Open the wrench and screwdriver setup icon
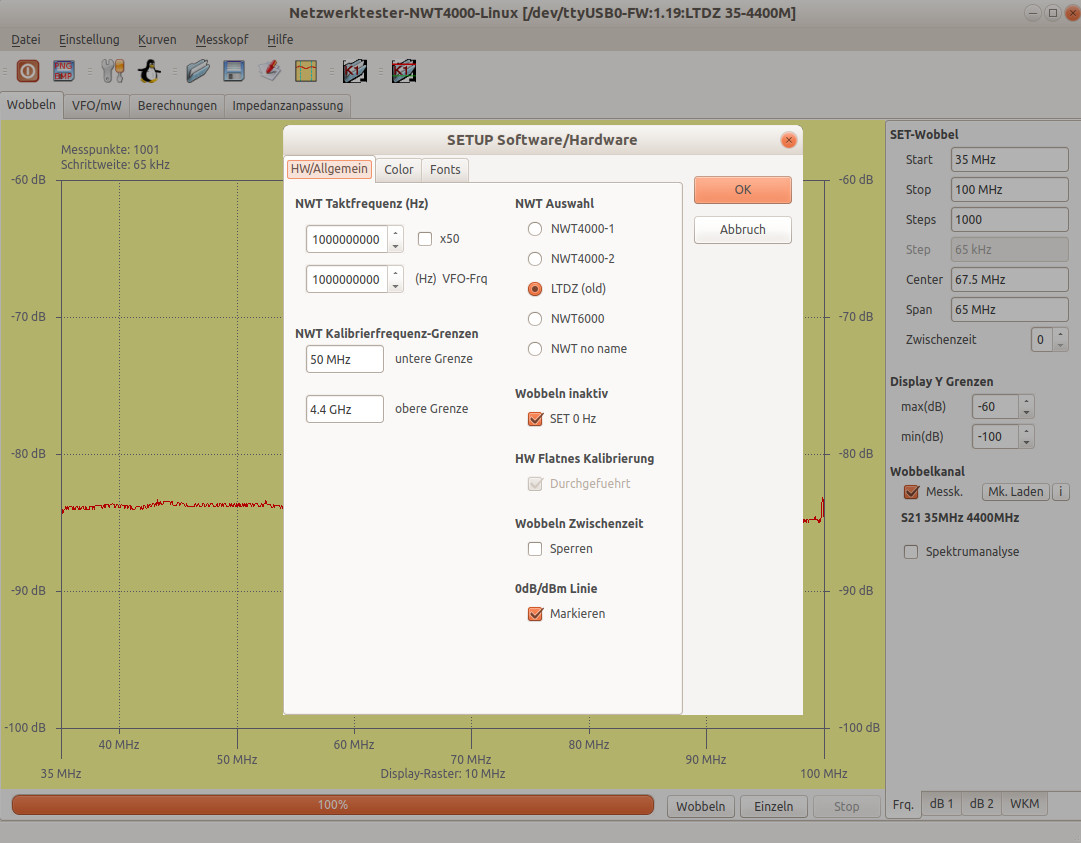The width and height of the screenshot is (1081, 843). (113, 71)
